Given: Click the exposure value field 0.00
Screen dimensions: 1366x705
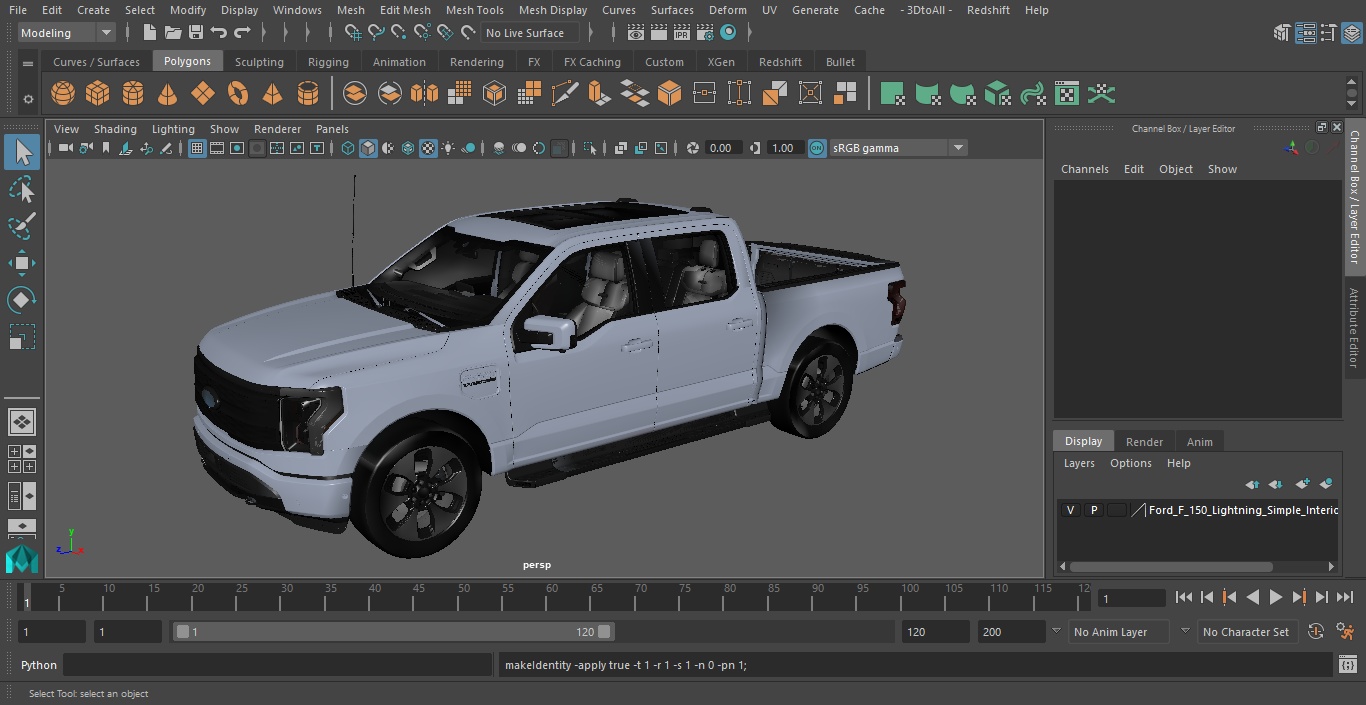Looking at the screenshot, I should (723, 148).
